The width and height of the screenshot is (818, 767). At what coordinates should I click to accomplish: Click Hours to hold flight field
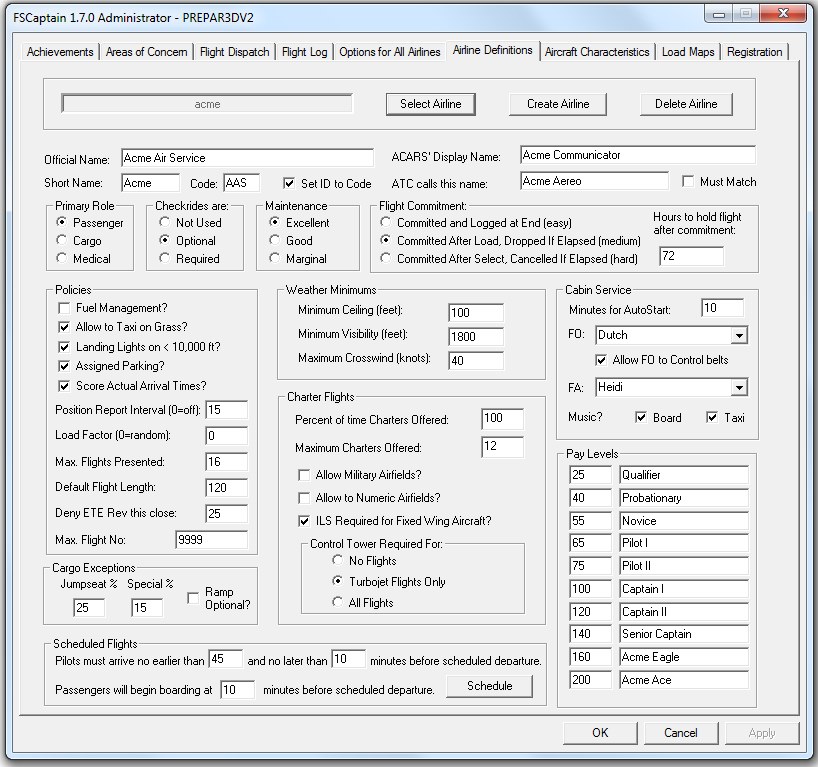point(691,256)
